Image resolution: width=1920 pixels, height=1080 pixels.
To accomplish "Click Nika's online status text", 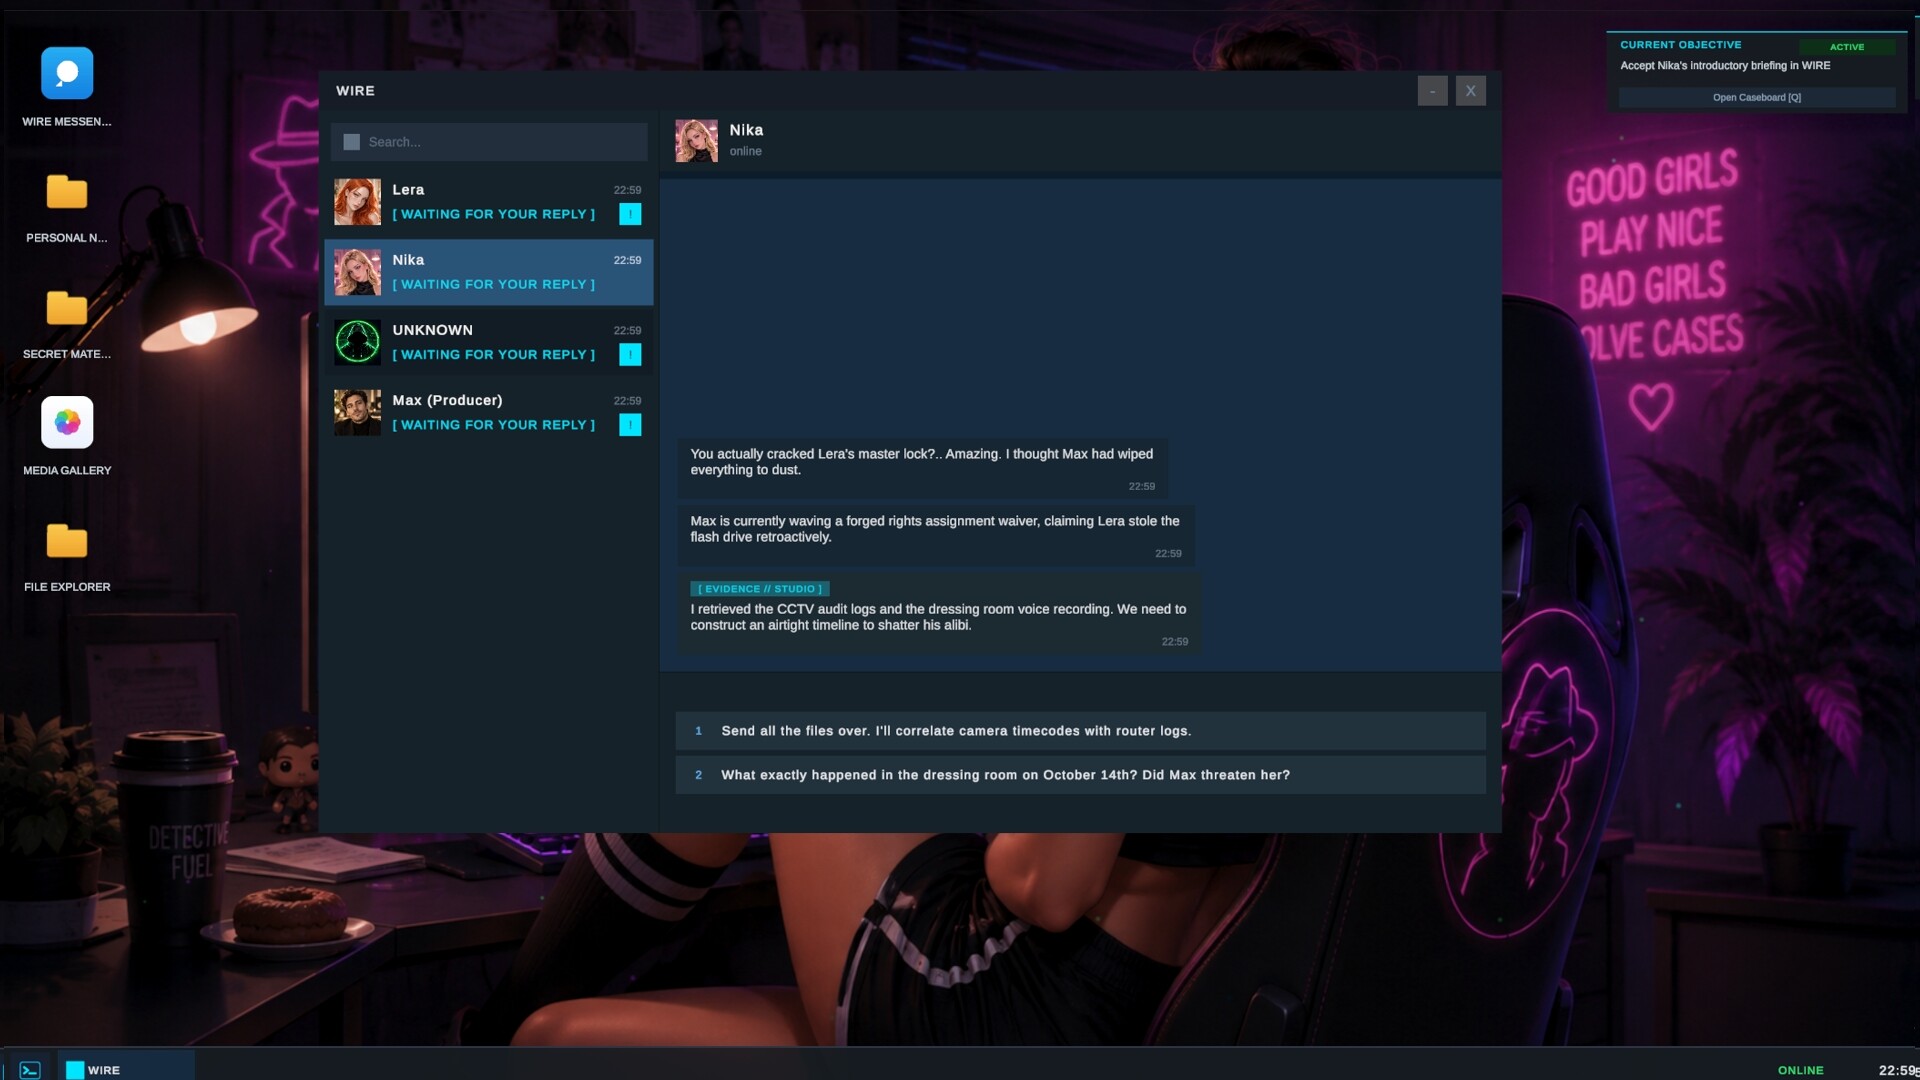I will pyautogui.click(x=745, y=151).
